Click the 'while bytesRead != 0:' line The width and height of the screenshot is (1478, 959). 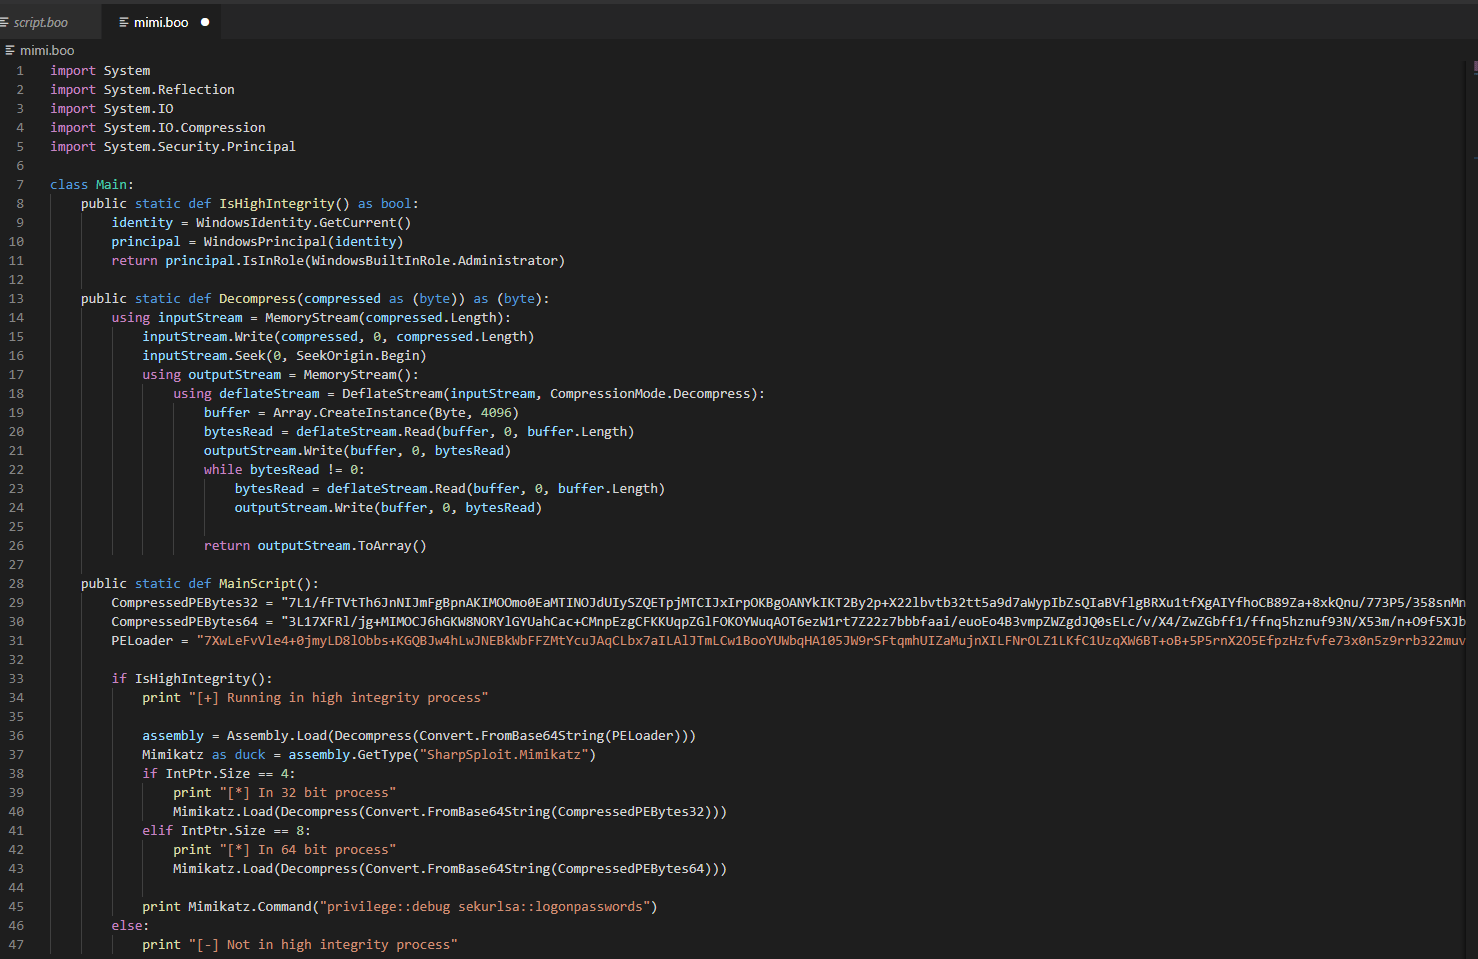coord(284,470)
